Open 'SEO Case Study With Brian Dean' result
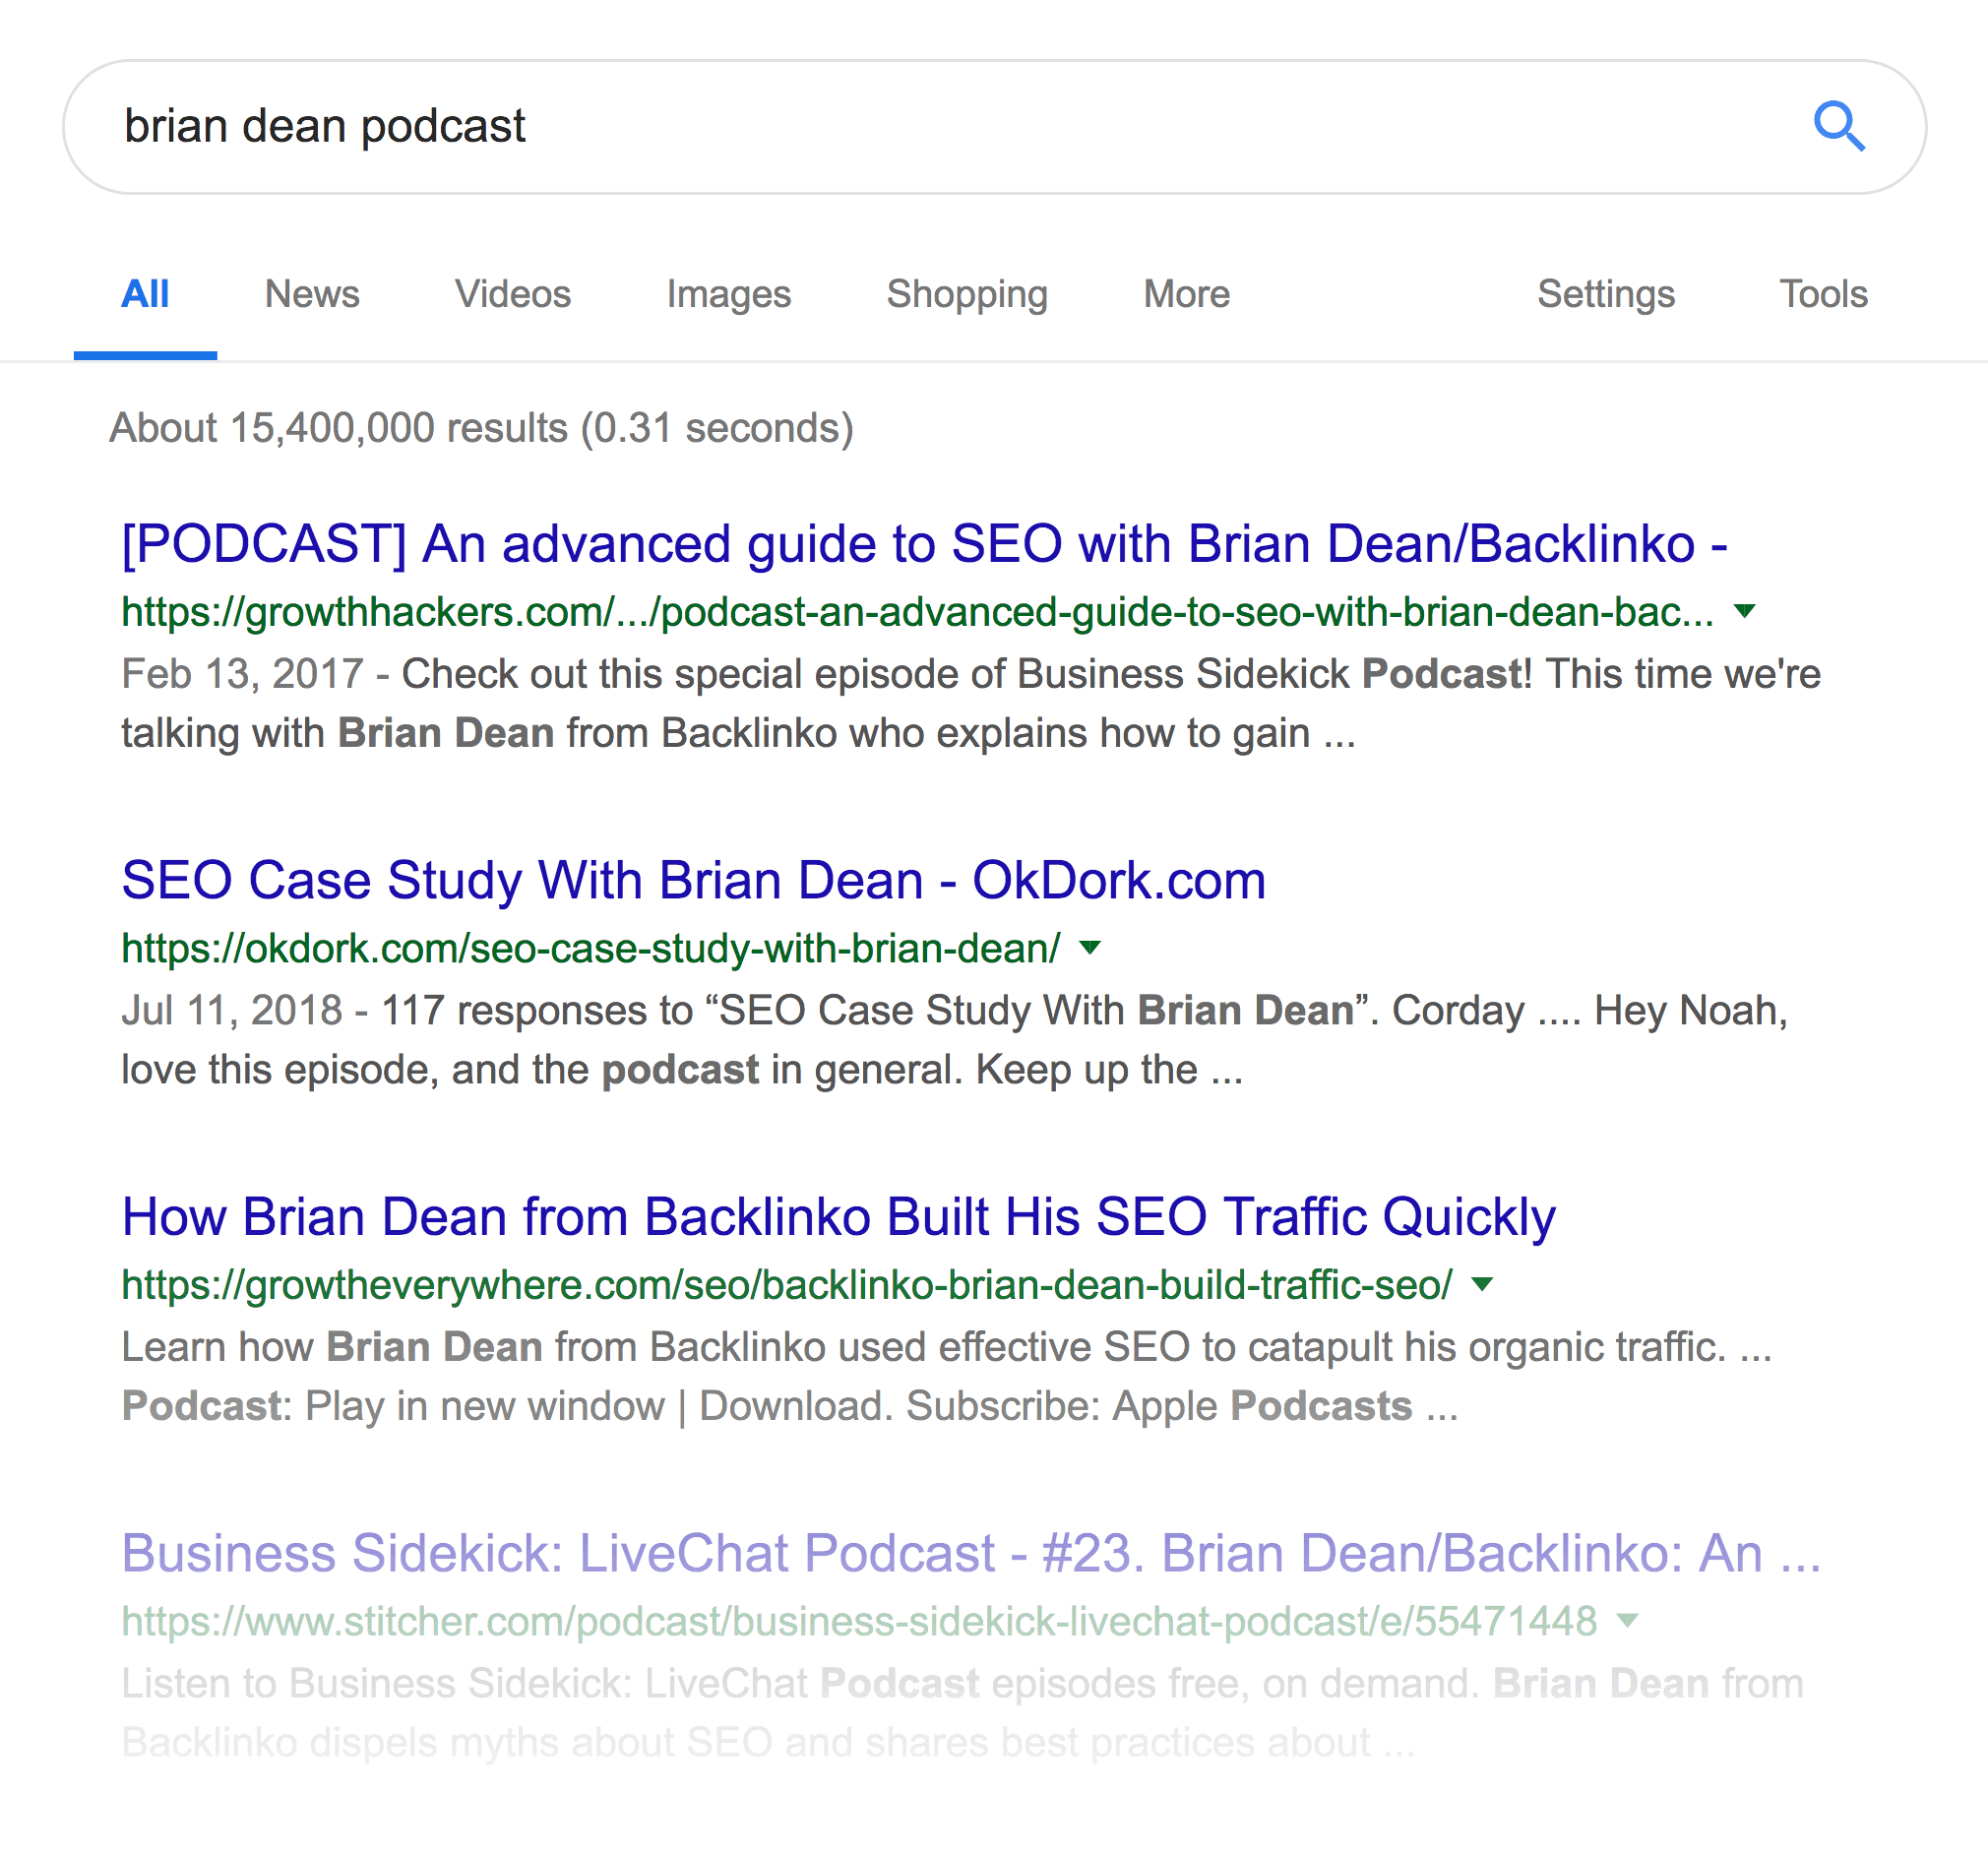This screenshot has height=1850, width=1988. tap(694, 881)
